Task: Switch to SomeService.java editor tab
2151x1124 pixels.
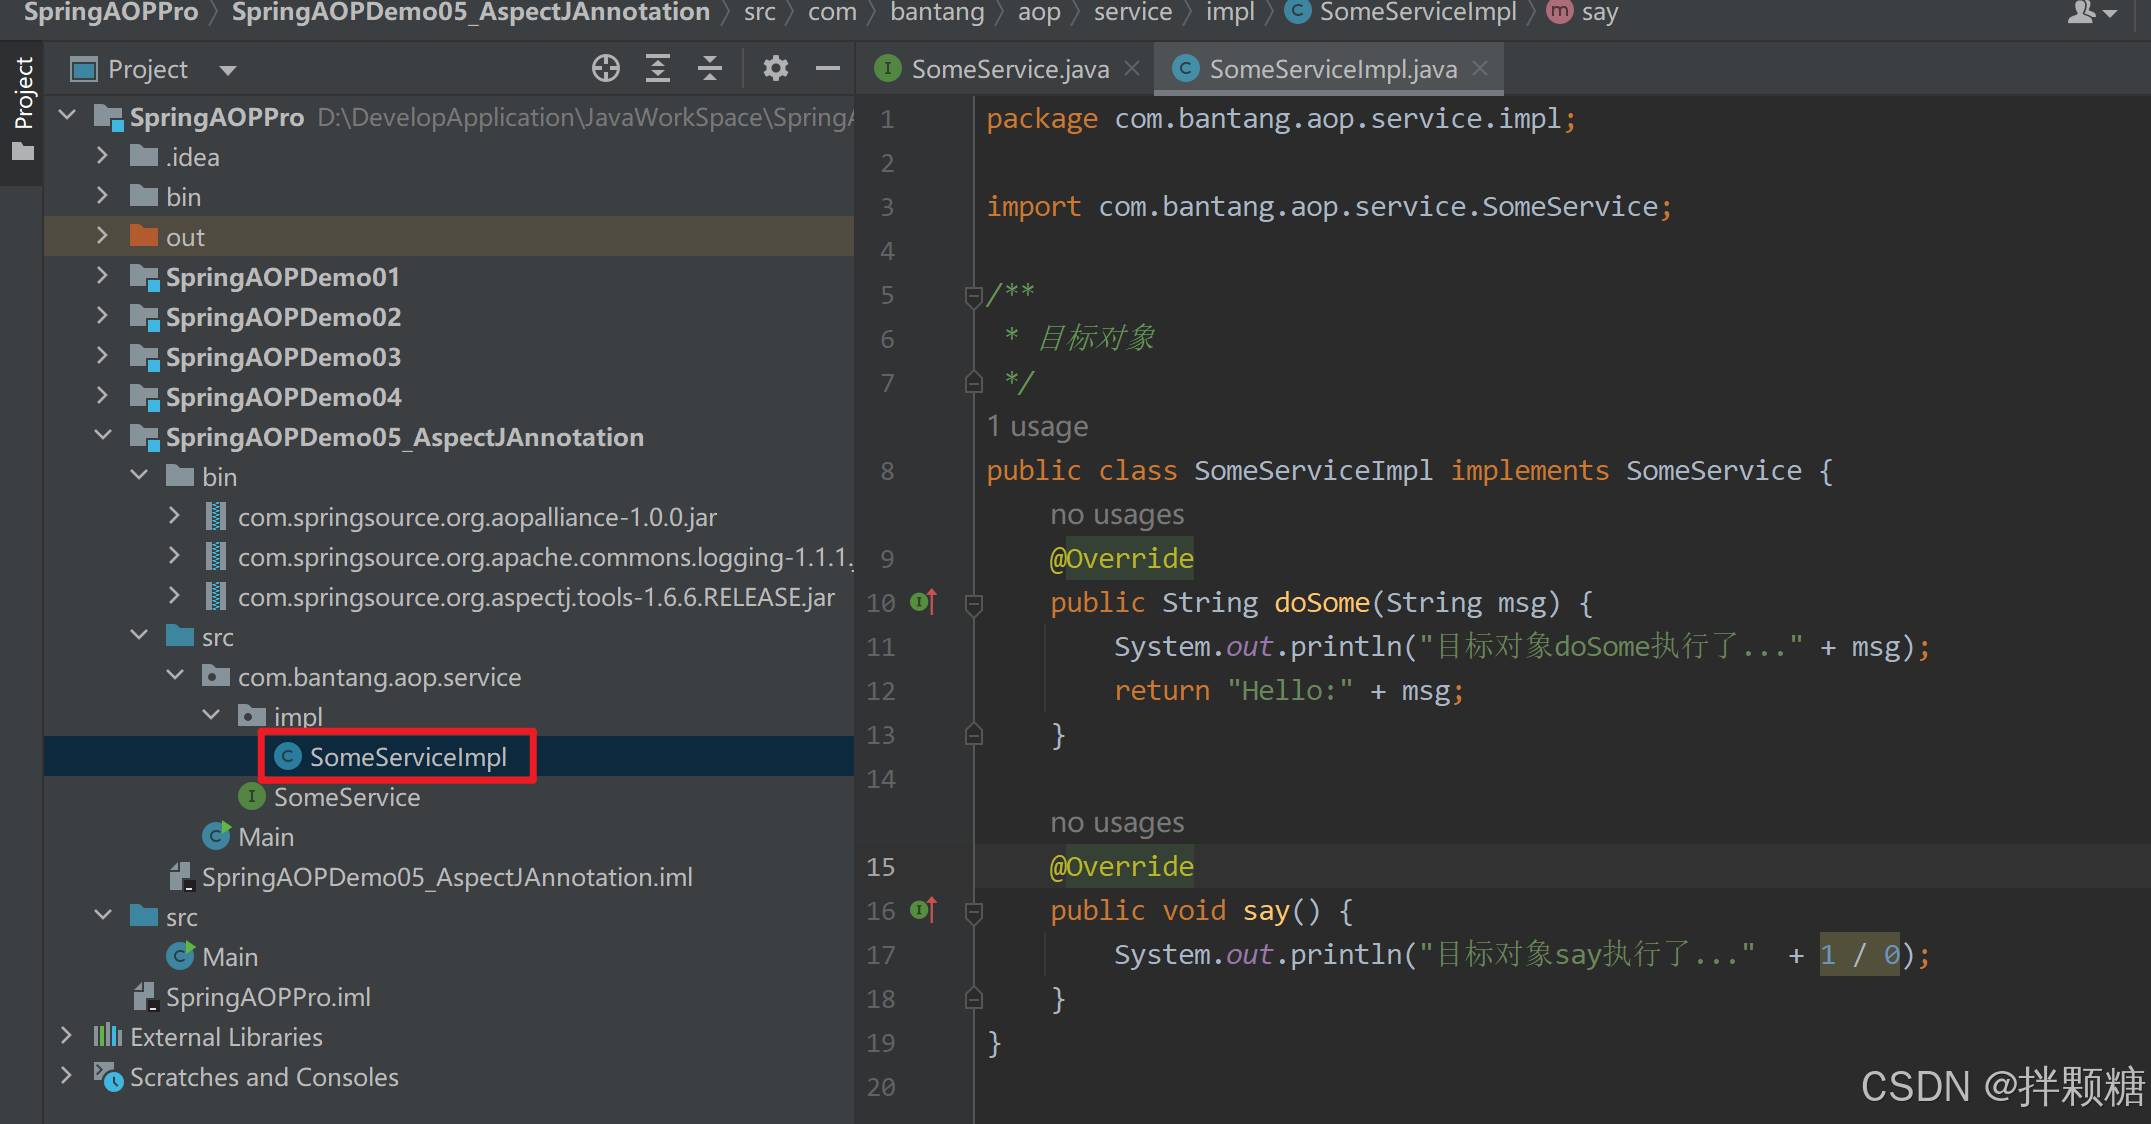Action: coord(1008,69)
